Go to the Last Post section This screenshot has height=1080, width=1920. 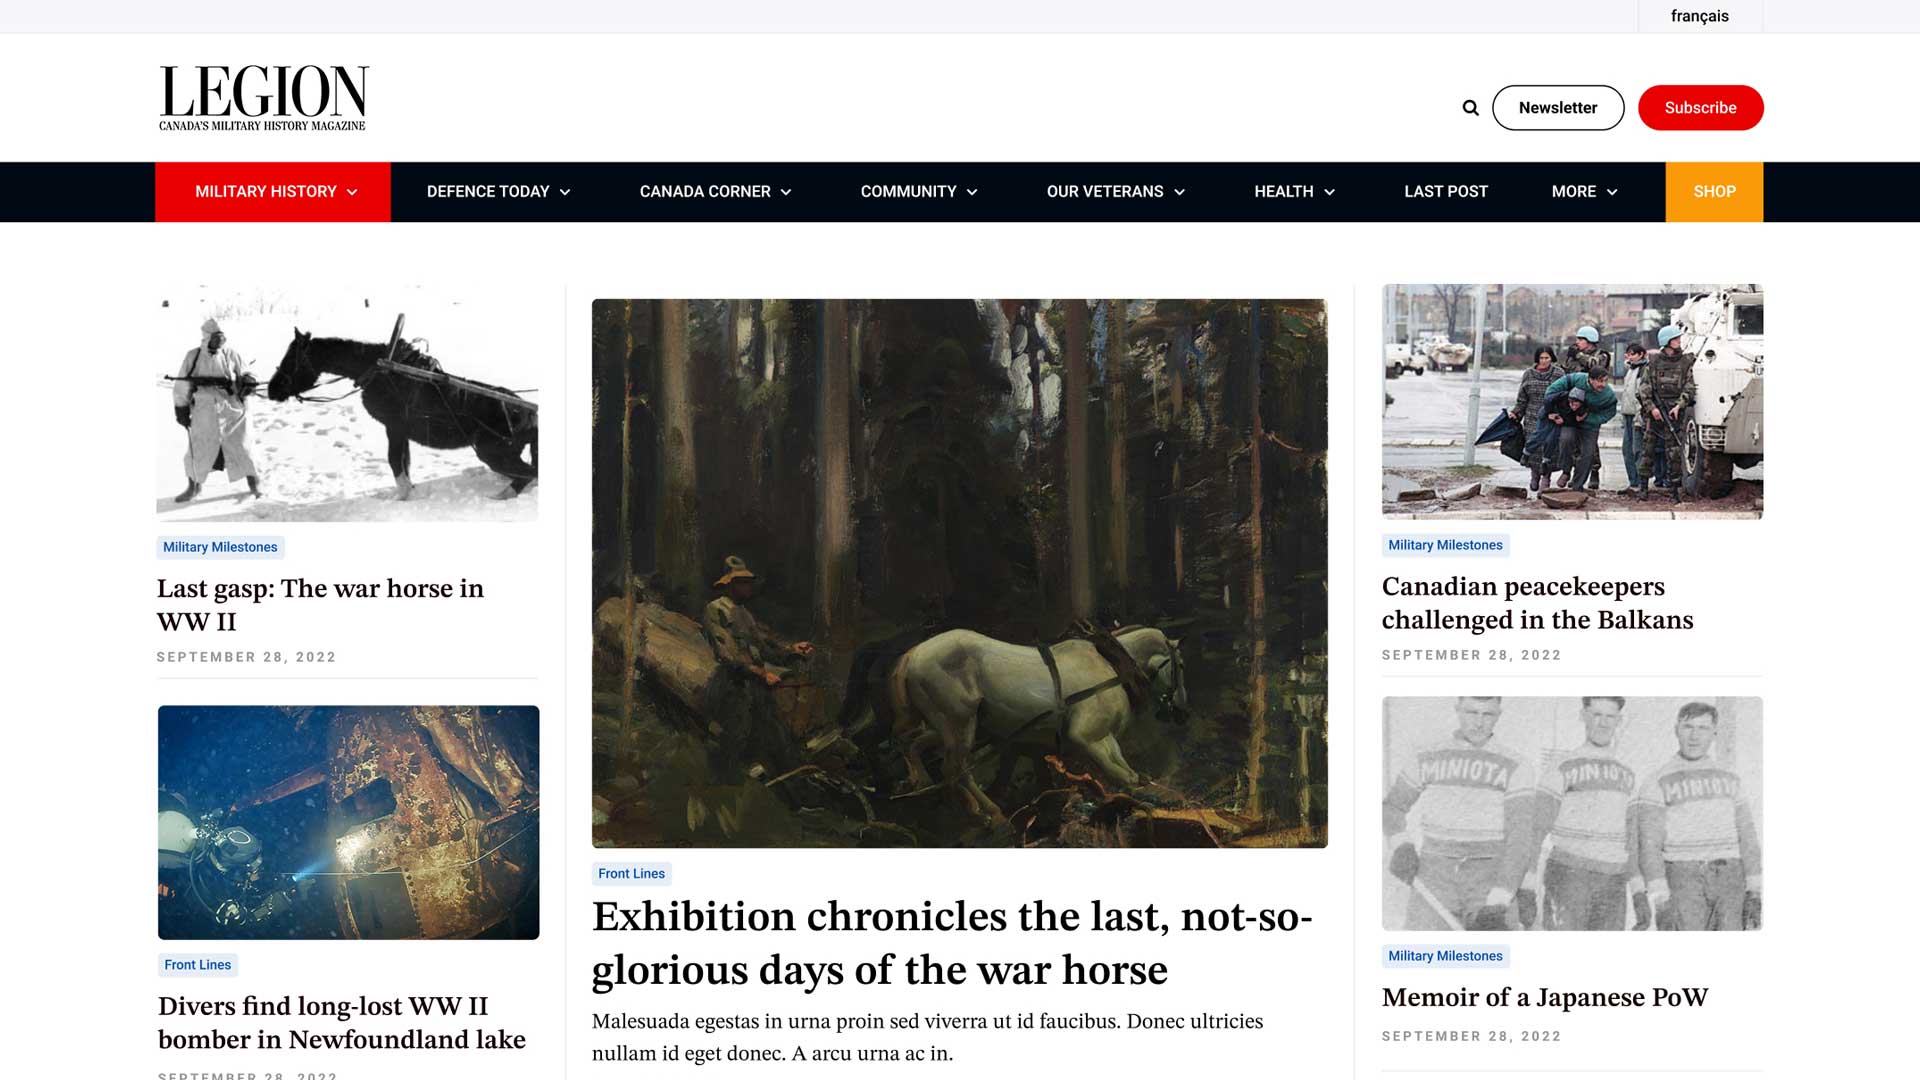coord(1445,191)
